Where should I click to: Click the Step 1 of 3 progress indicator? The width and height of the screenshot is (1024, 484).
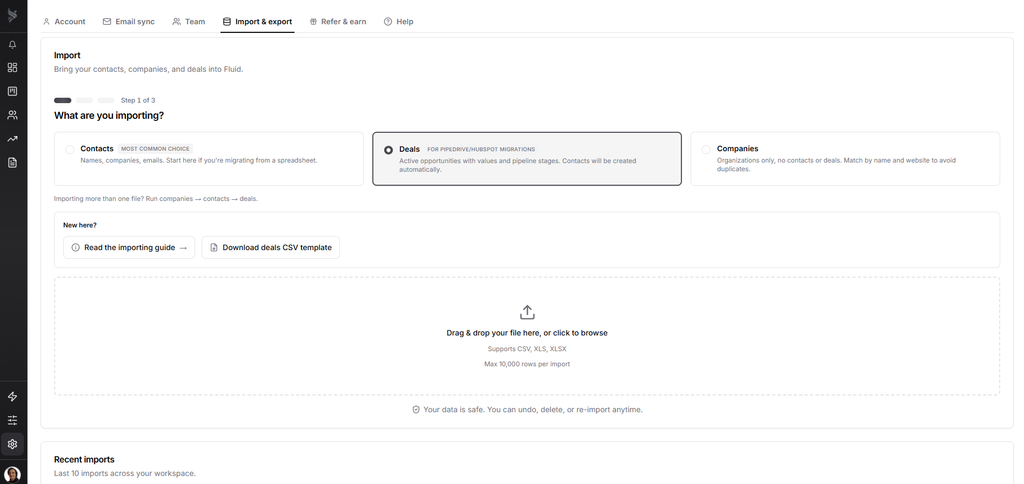pyautogui.click(x=104, y=101)
